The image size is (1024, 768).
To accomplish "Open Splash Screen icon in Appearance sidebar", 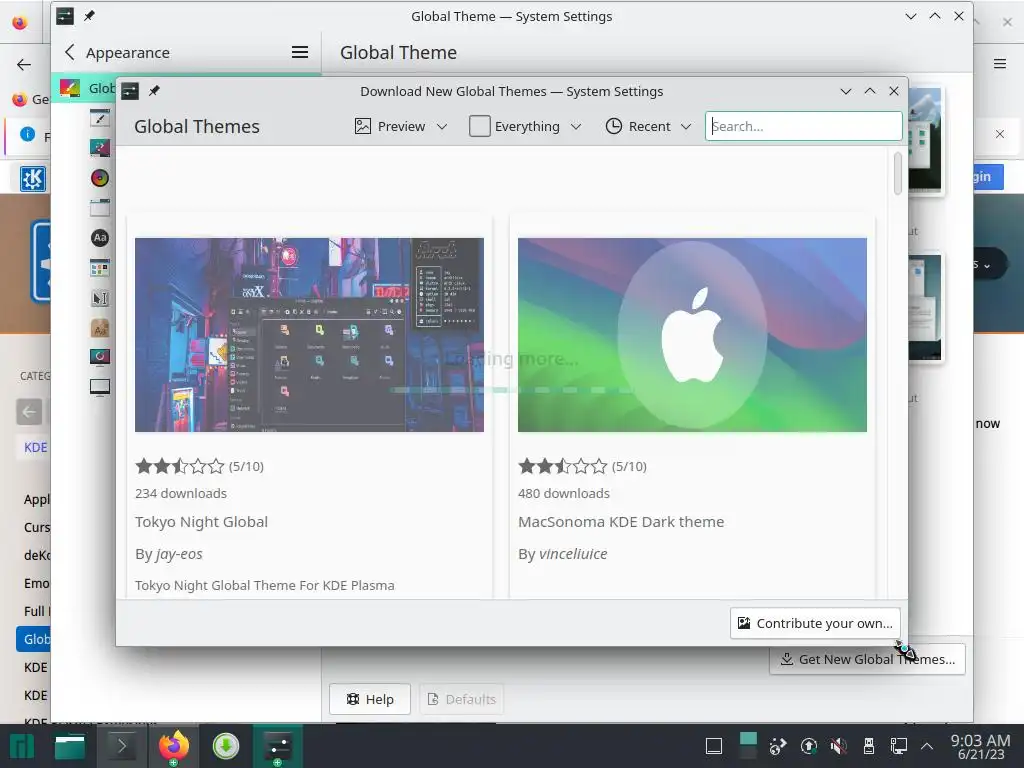I will click(x=100, y=357).
